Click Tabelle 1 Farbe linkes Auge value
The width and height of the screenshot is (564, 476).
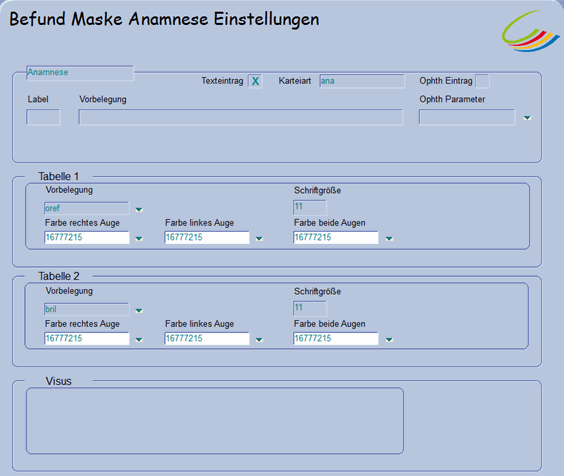tap(207, 237)
